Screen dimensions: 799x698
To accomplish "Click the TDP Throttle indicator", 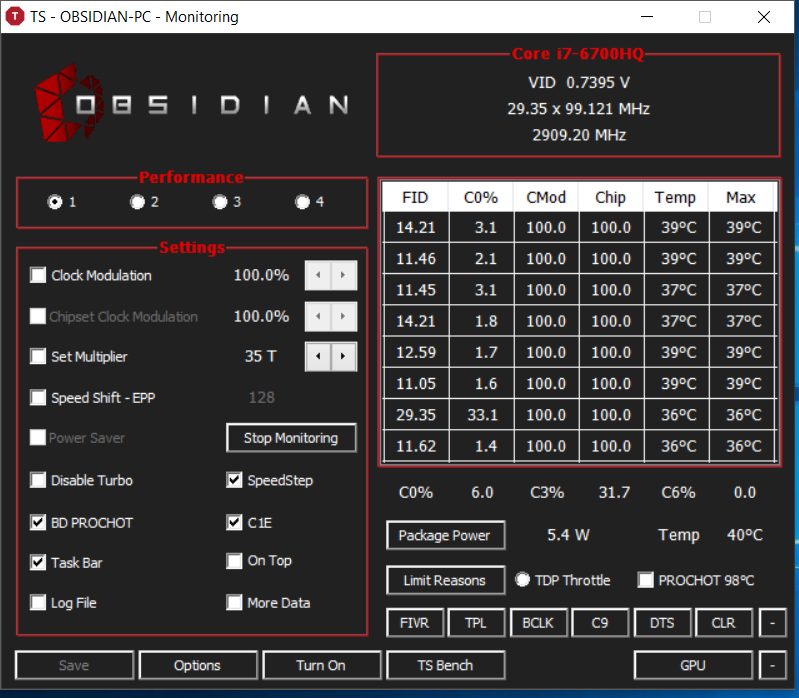I will [522, 580].
